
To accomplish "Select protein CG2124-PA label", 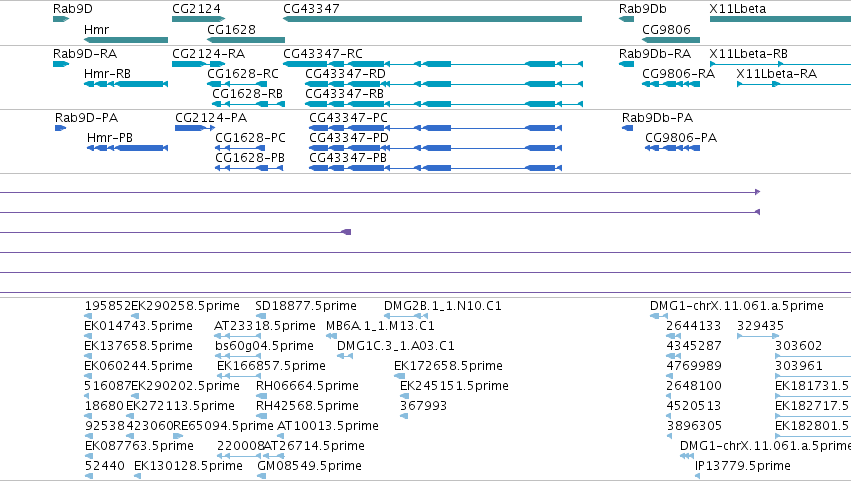I will (211, 118).
